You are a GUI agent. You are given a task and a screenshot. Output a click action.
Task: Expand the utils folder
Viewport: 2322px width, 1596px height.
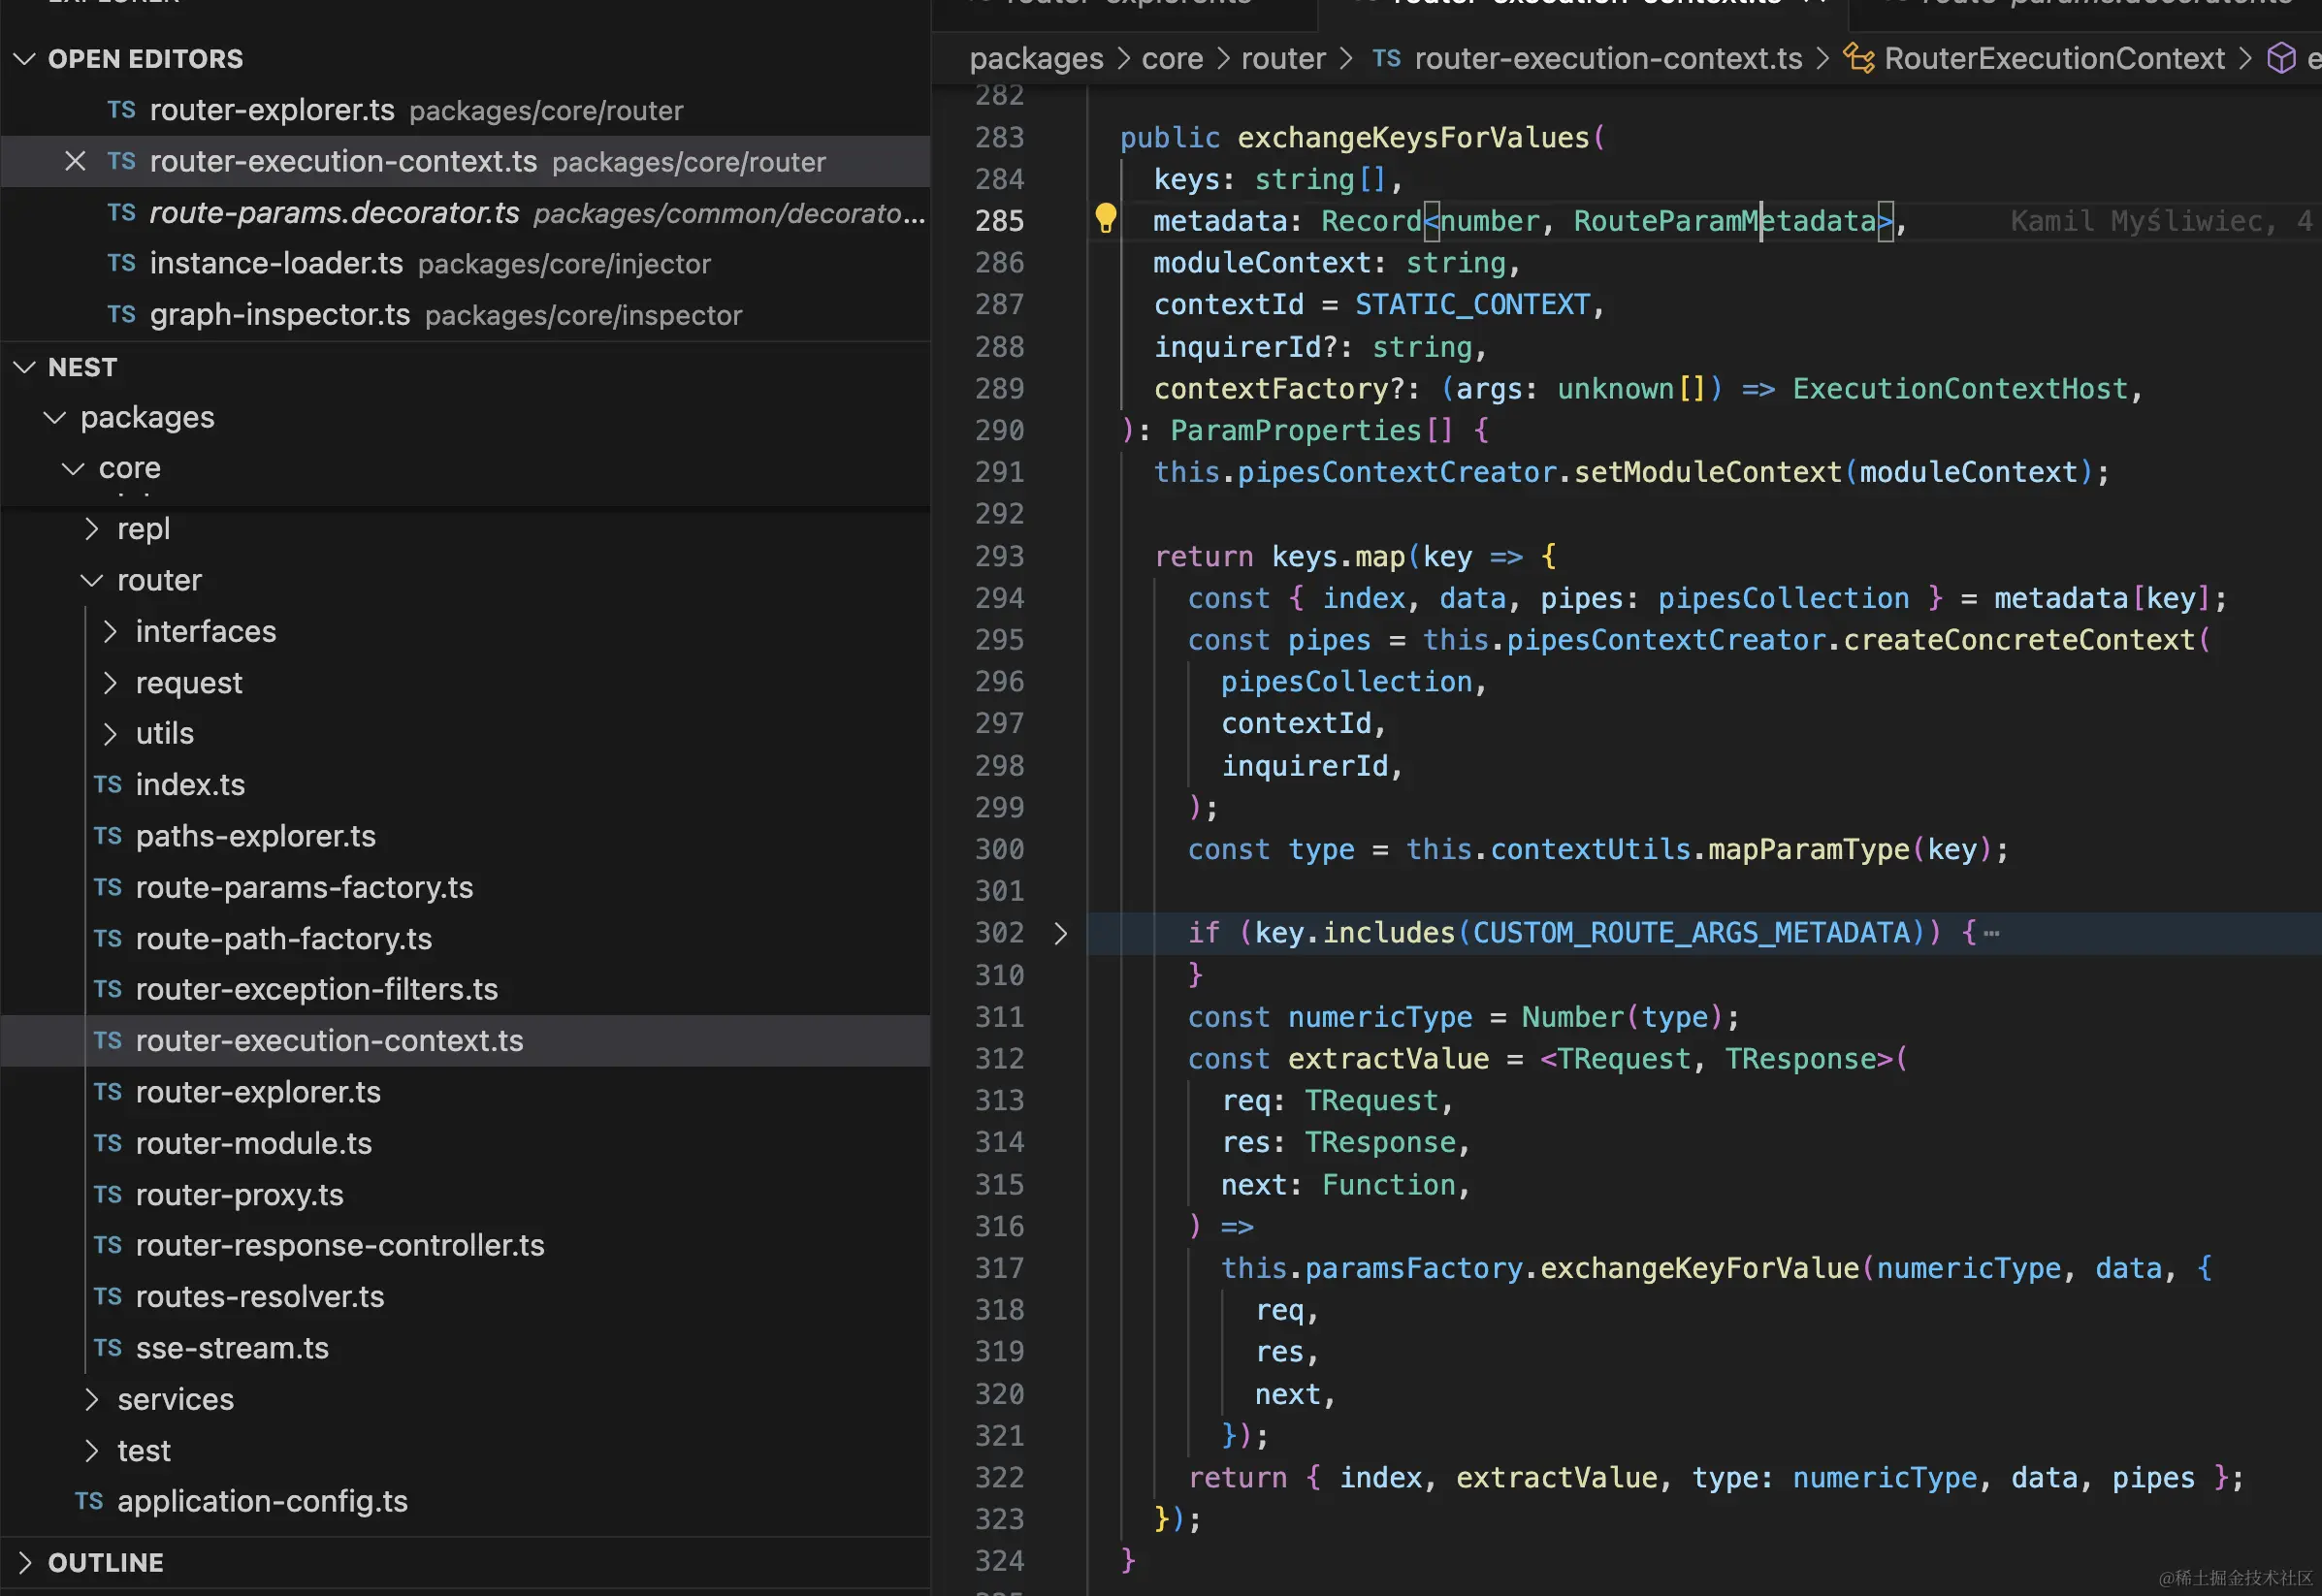[x=110, y=733]
